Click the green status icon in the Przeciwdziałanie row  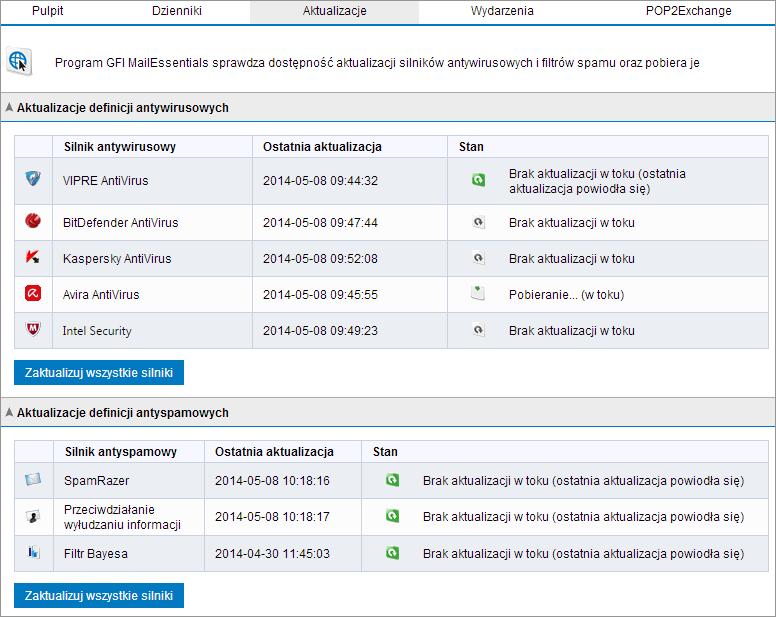pos(392,516)
